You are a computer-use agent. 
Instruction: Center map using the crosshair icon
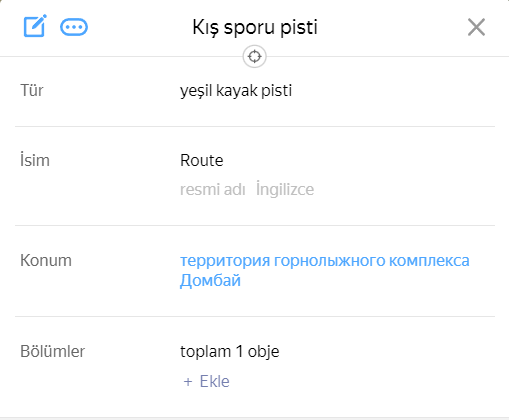254,56
